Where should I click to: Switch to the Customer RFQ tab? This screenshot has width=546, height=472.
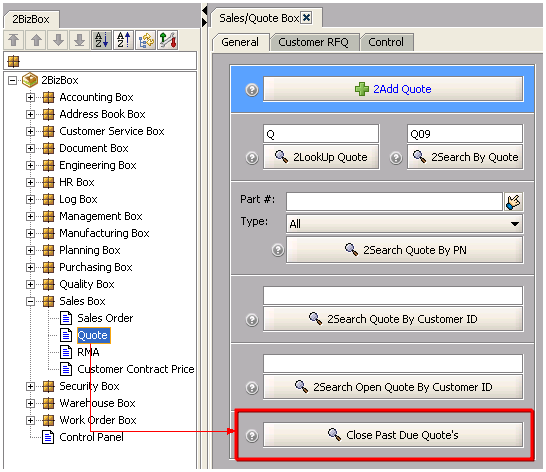click(x=313, y=42)
